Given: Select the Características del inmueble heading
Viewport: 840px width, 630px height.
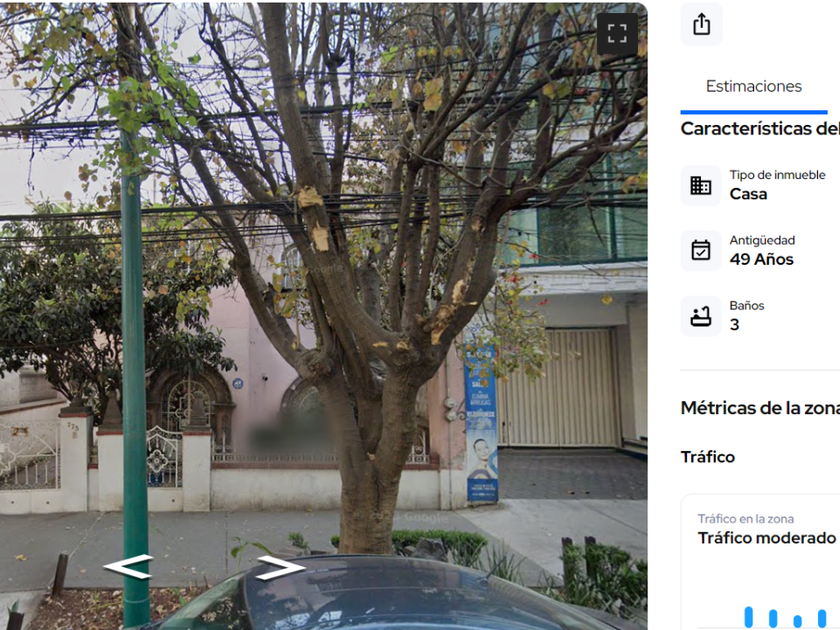Looking at the screenshot, I should (760, 129).
